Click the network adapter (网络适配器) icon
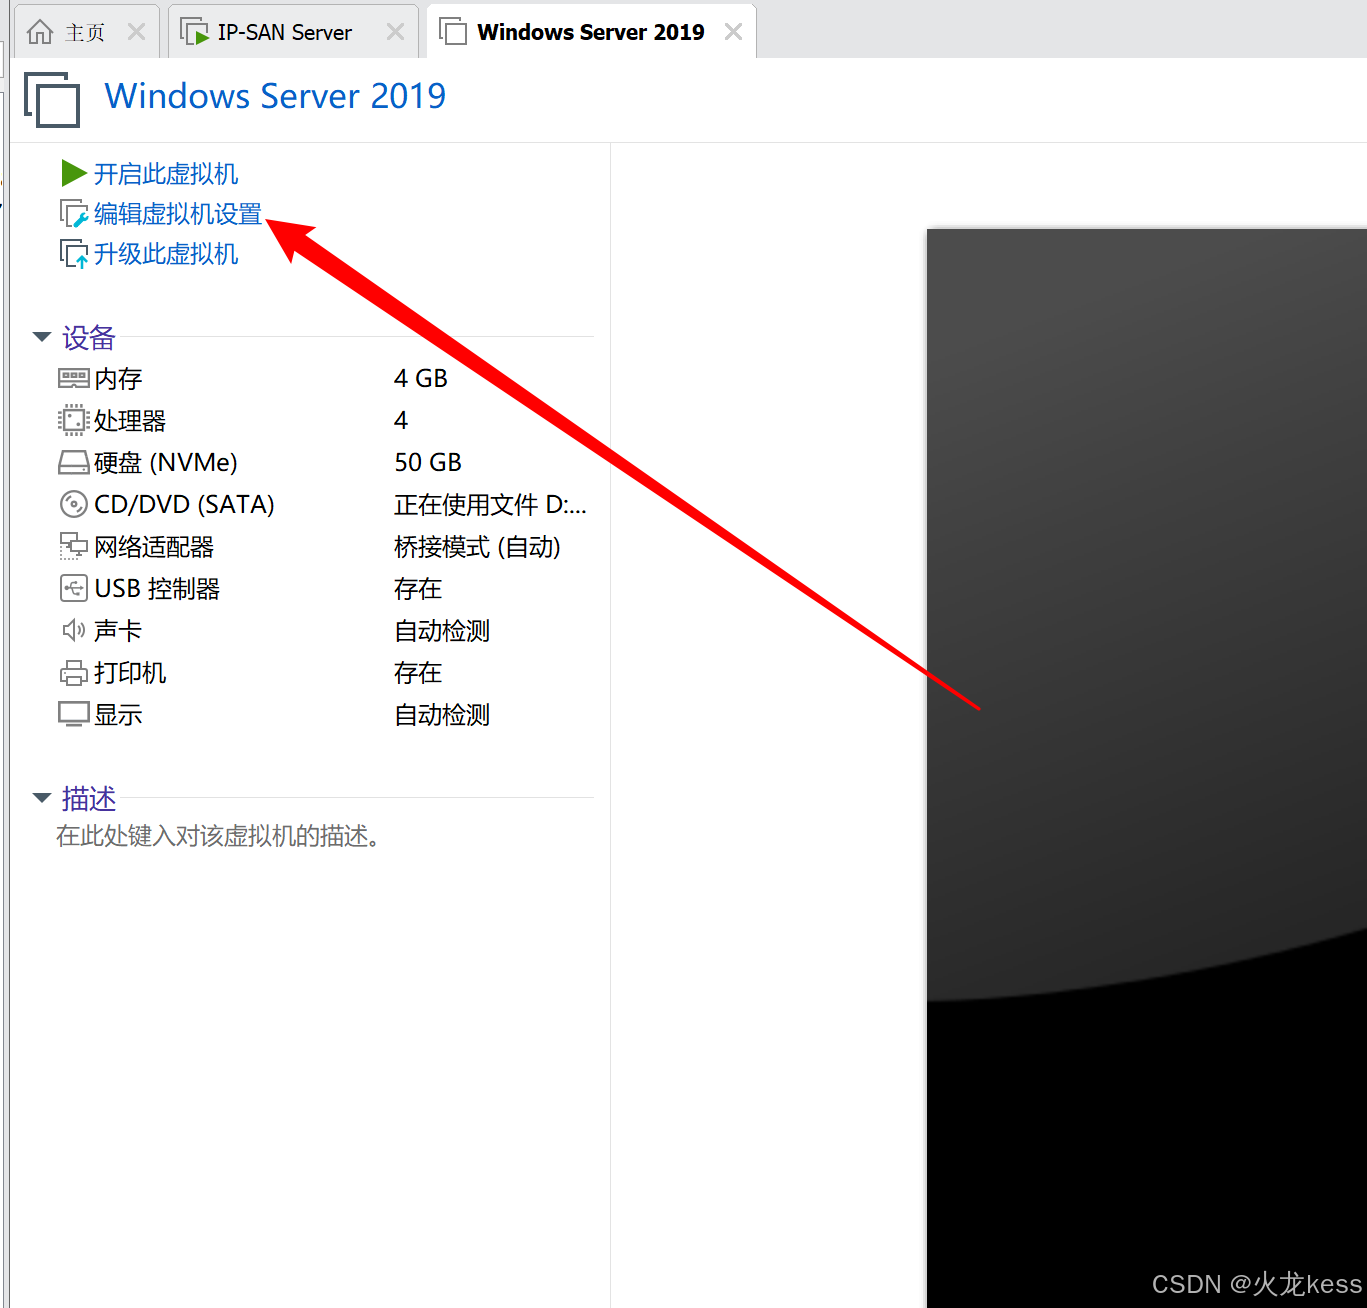Image resolution: width=1367 pixels, height=1308 pixels. click(74, 546)
